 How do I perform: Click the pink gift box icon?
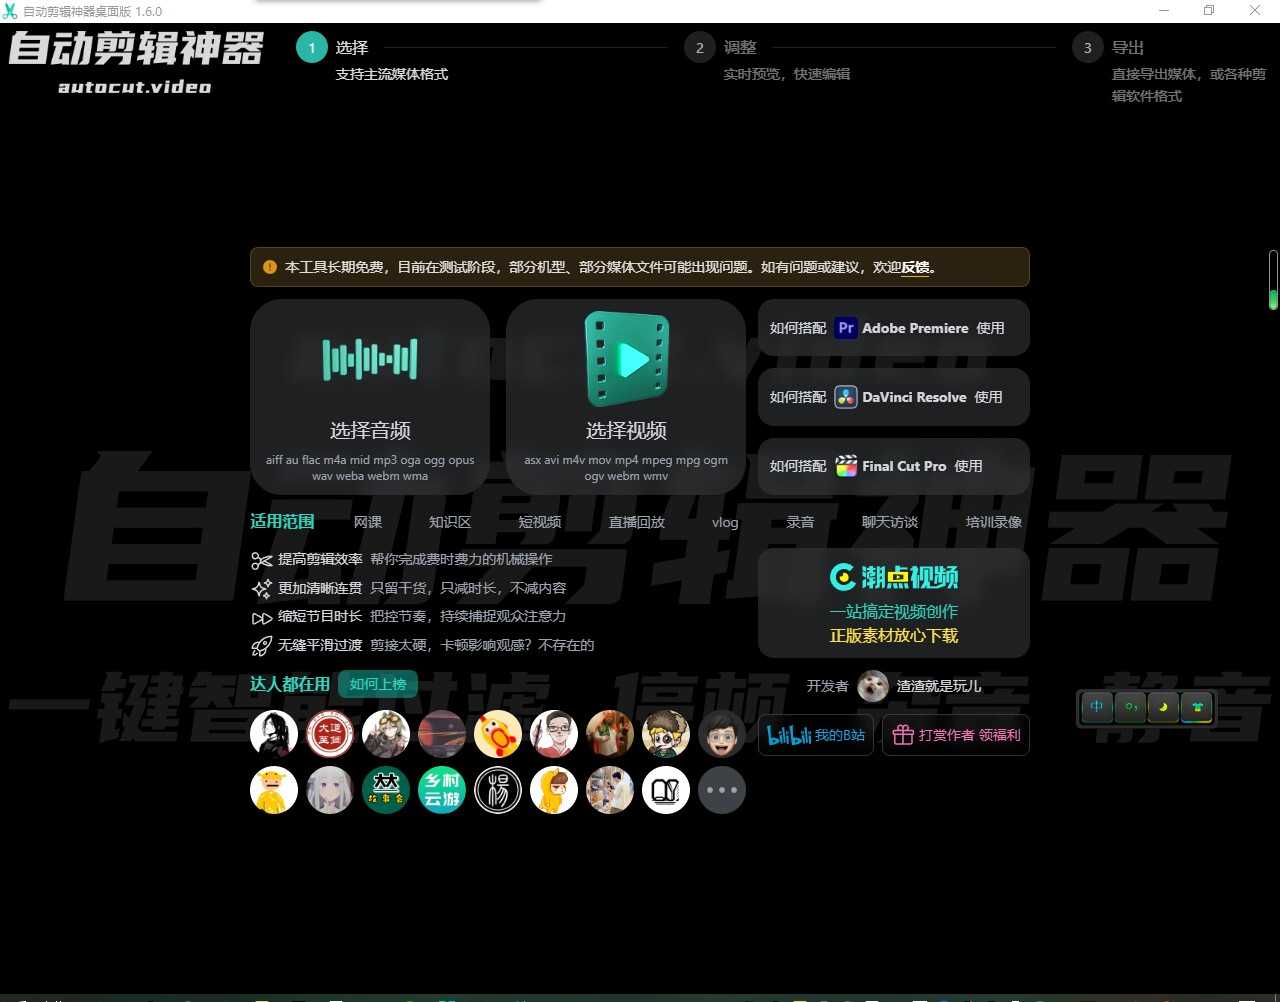(x=903, y=735)
